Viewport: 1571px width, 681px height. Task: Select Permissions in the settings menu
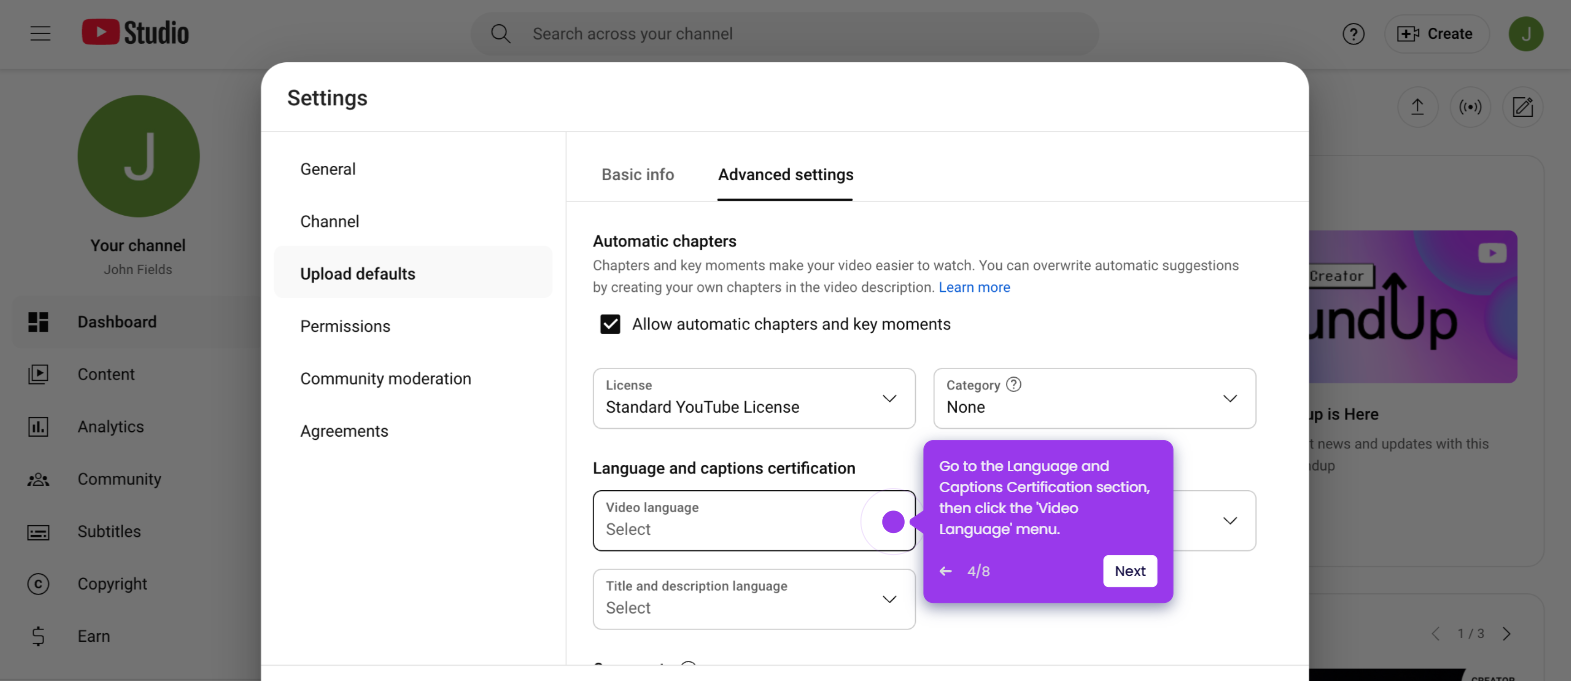345,326
